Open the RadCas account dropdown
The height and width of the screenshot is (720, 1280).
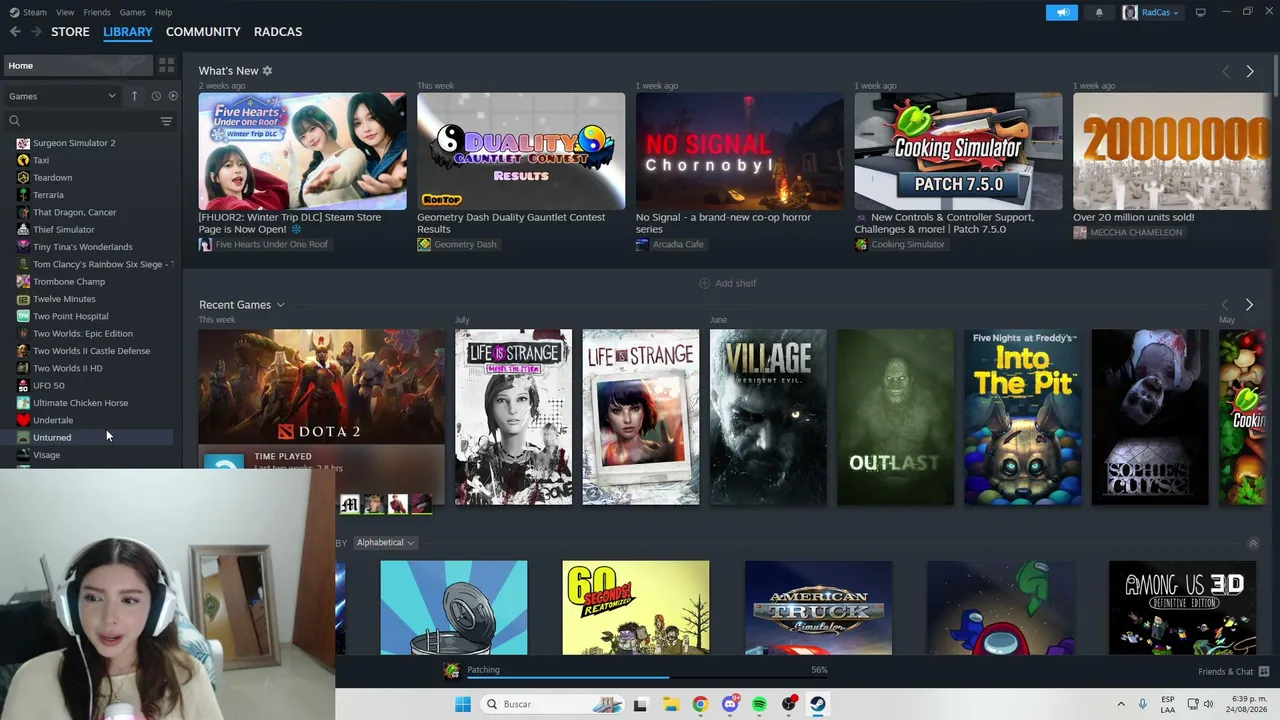coord(1150,12)
